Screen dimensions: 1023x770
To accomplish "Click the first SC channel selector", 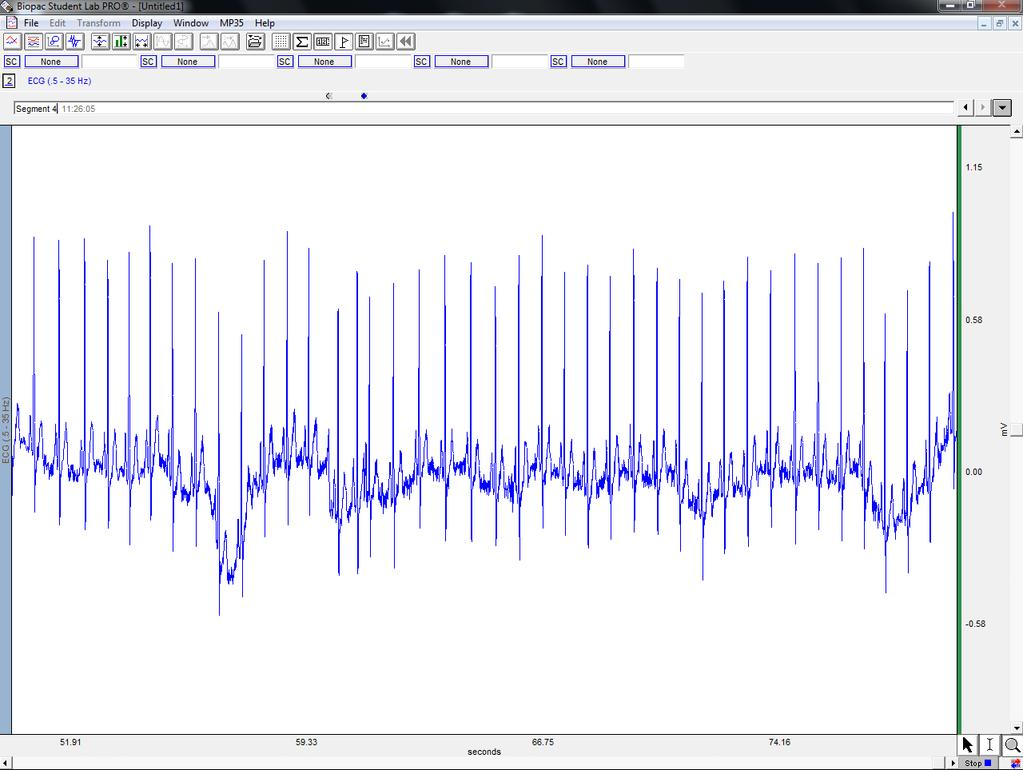I will click(12, 61).
